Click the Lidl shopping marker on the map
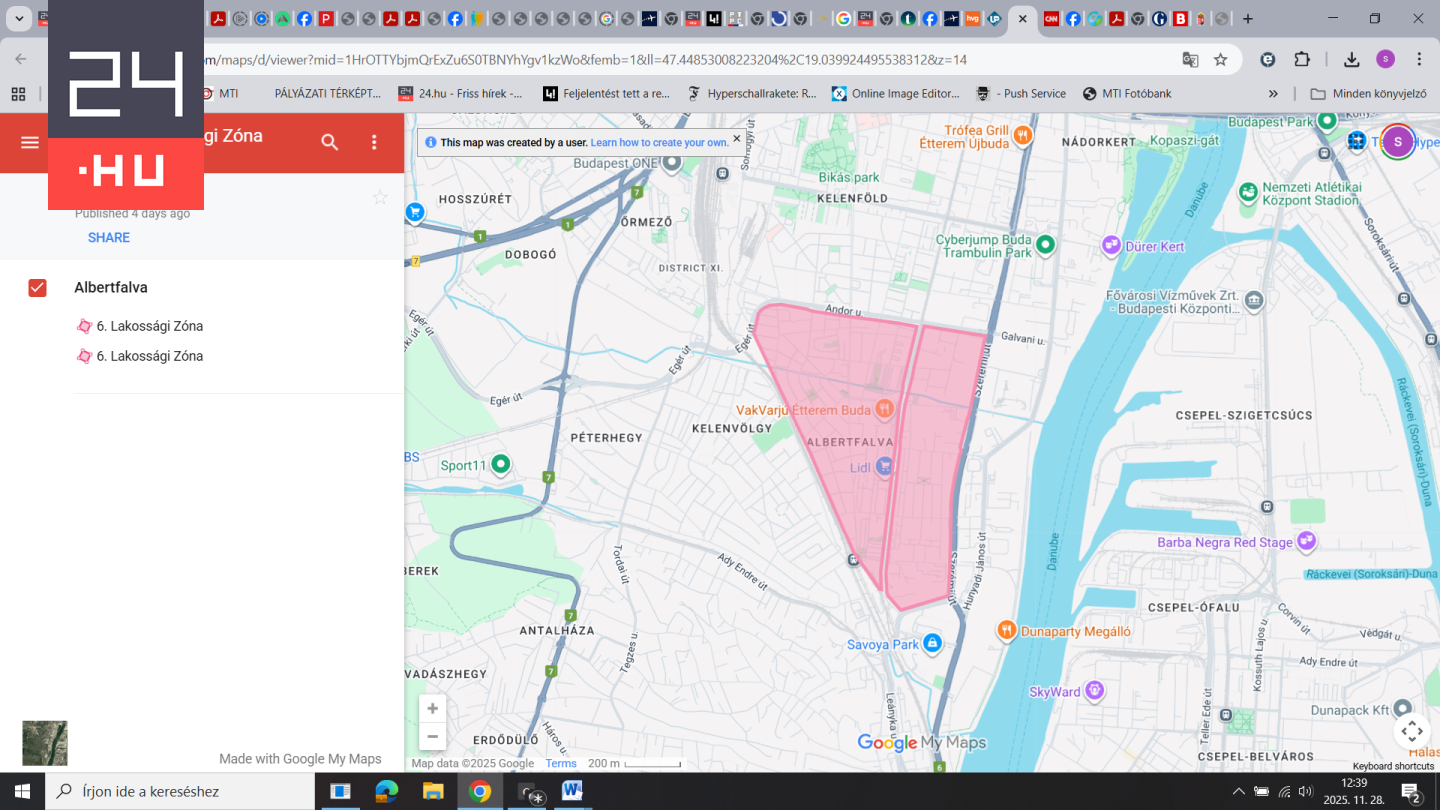This screenshot has height=810, width=1440. (884, 467)
